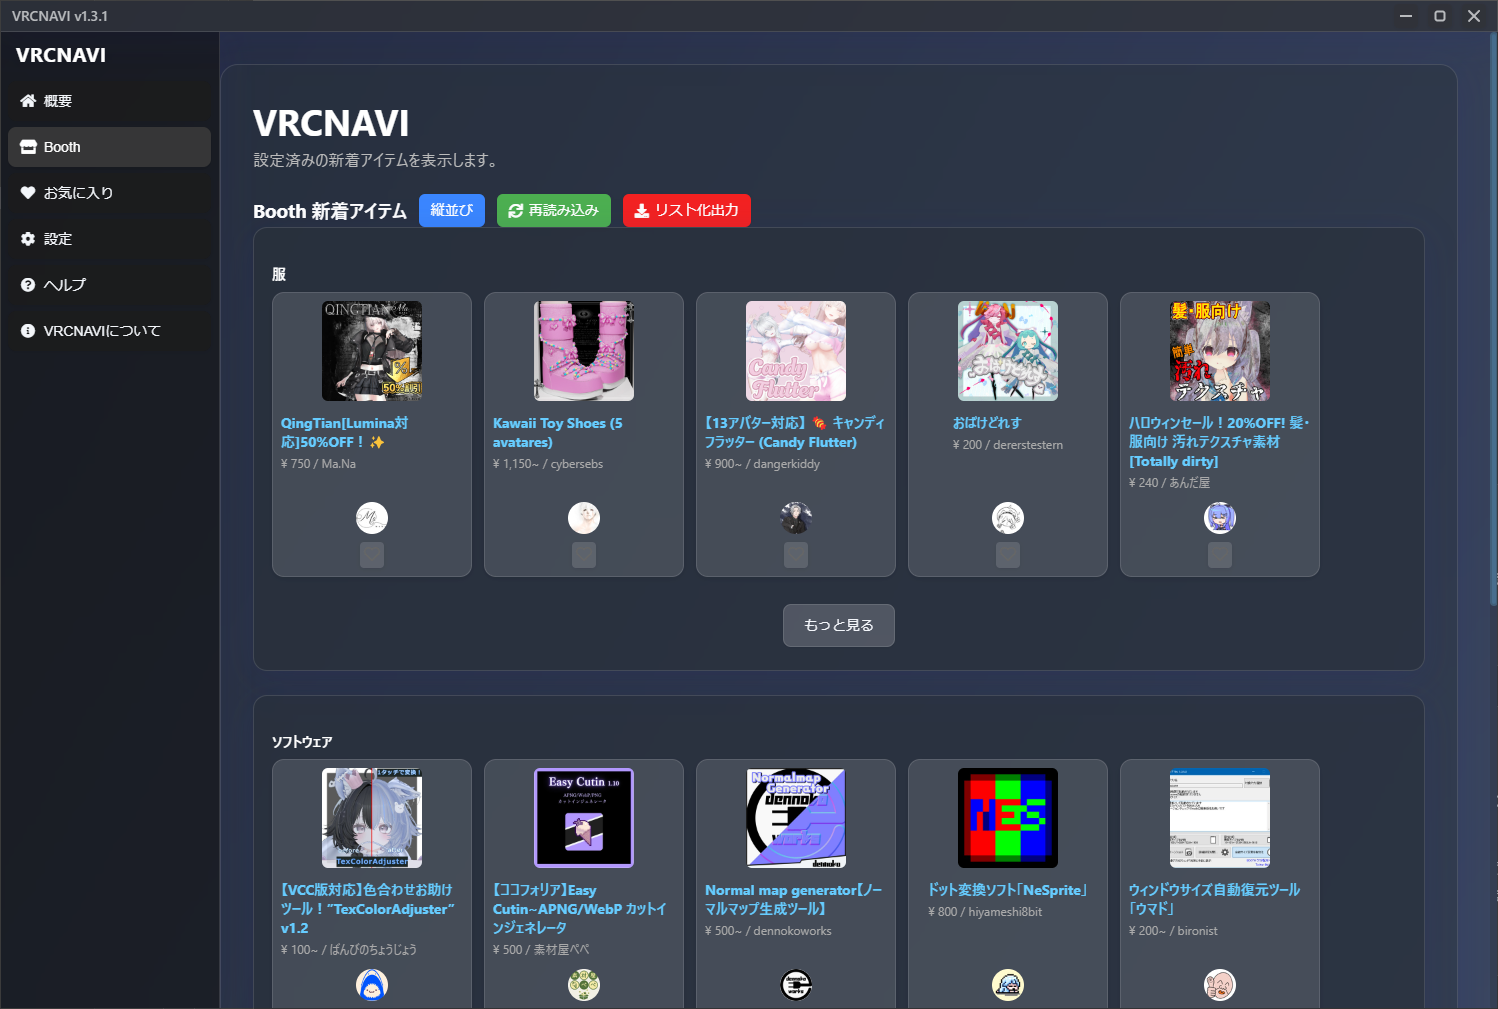Open 設定 settings in sidebar
The image size is (1498, 1009).
pos(109,239)
